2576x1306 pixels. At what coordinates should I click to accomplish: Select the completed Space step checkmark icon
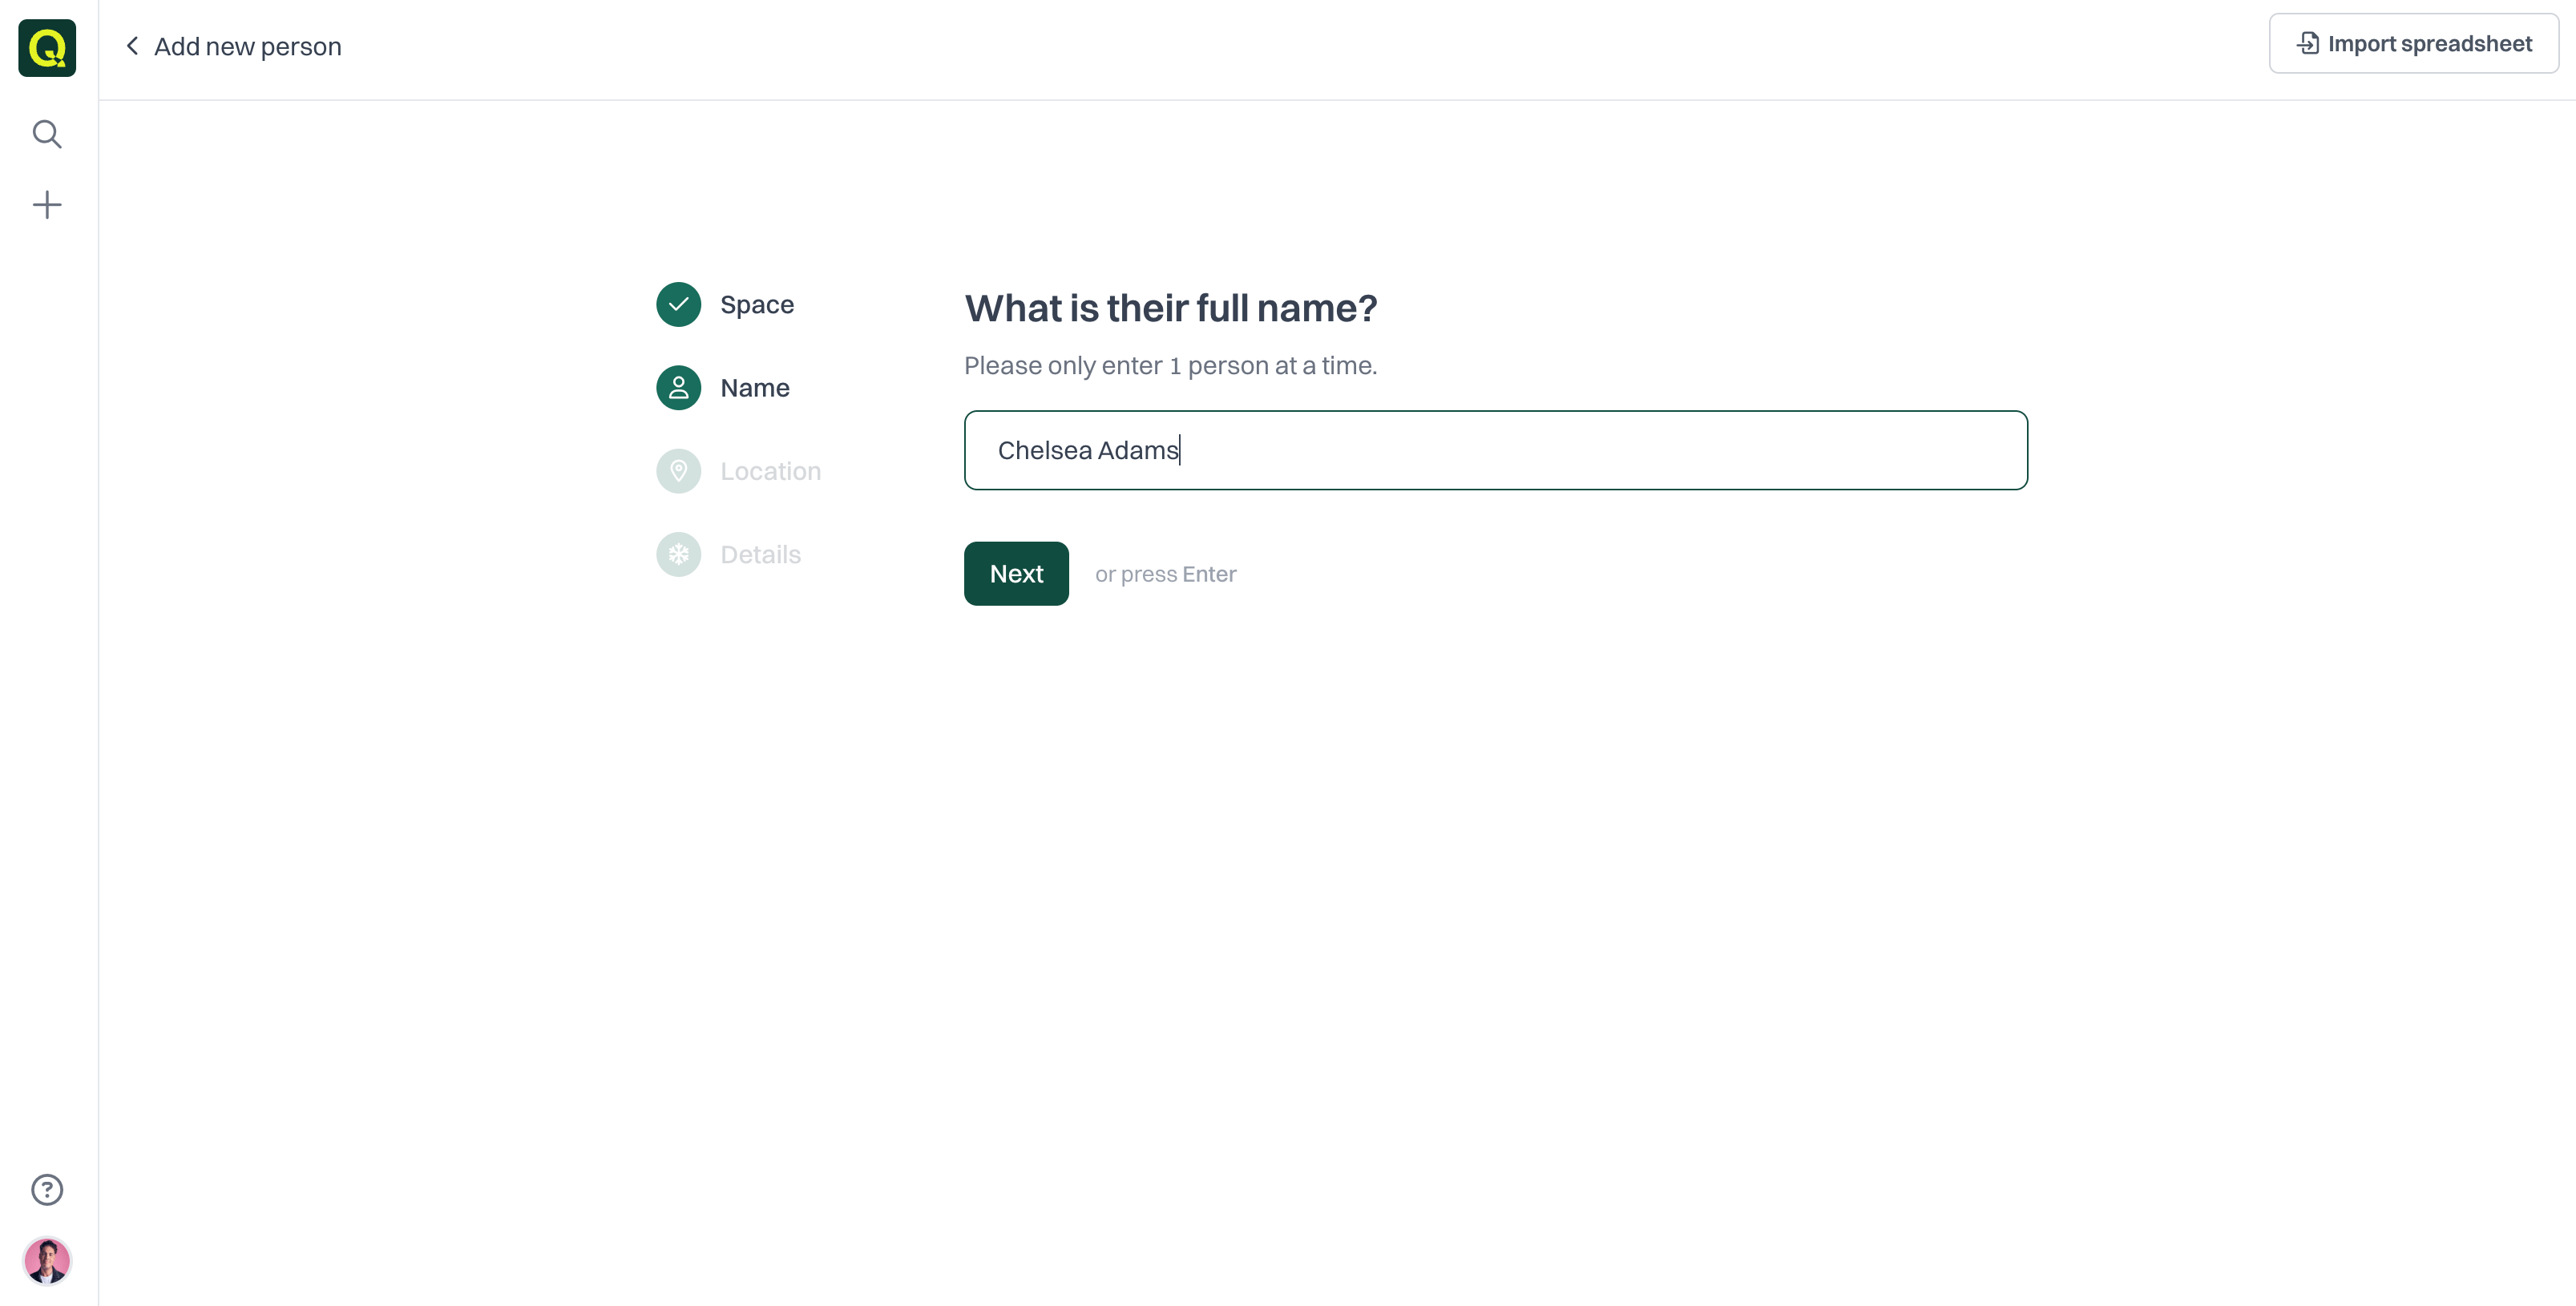[x=678, y=304]
